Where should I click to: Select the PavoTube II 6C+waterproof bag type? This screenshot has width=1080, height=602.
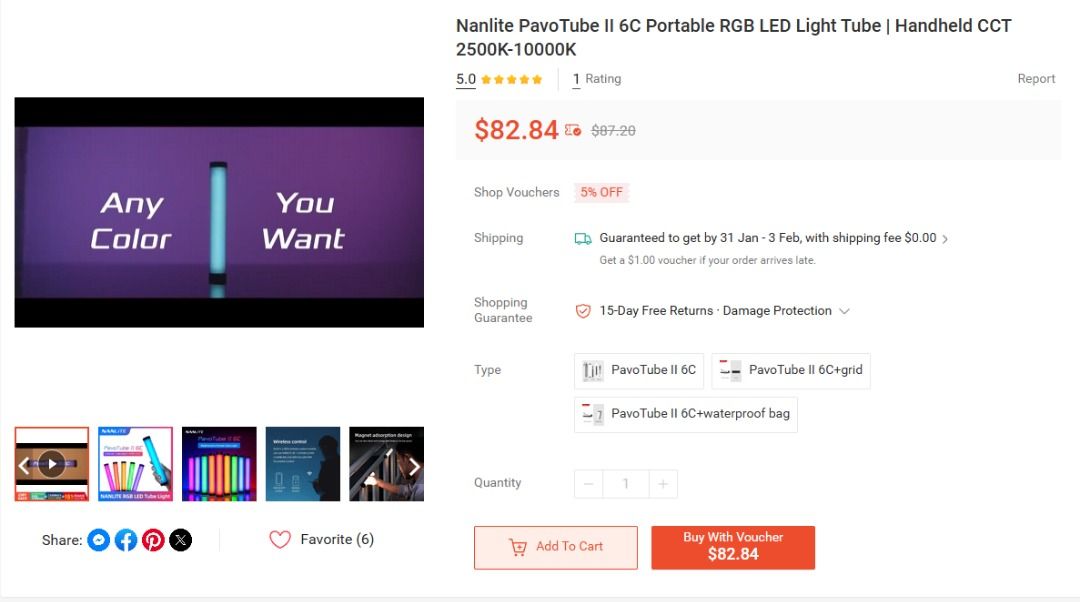(685, 414)
